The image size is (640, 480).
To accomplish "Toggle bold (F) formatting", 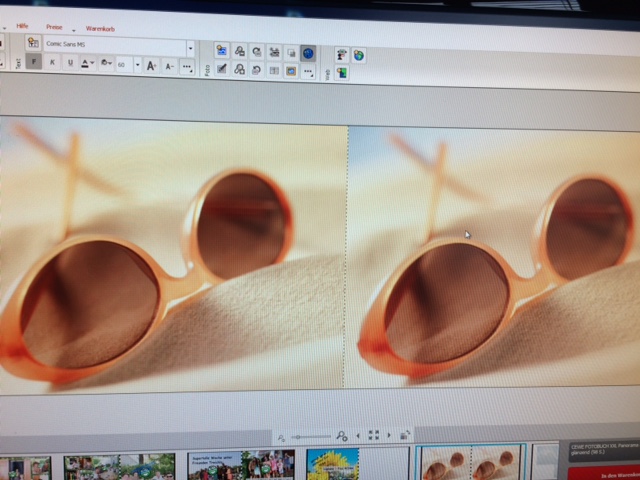I will (x=33, y=62).
